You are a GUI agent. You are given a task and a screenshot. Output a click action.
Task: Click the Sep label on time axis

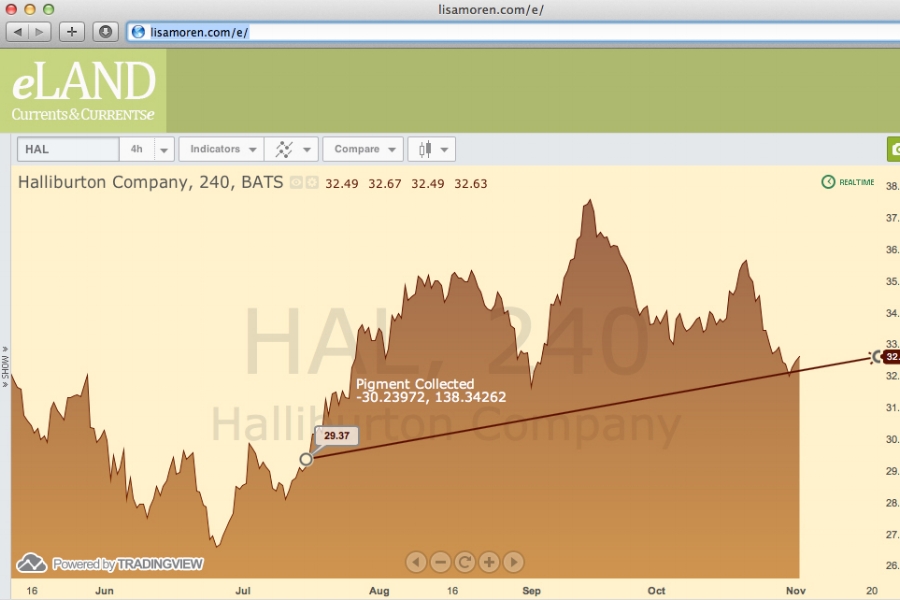532,590
